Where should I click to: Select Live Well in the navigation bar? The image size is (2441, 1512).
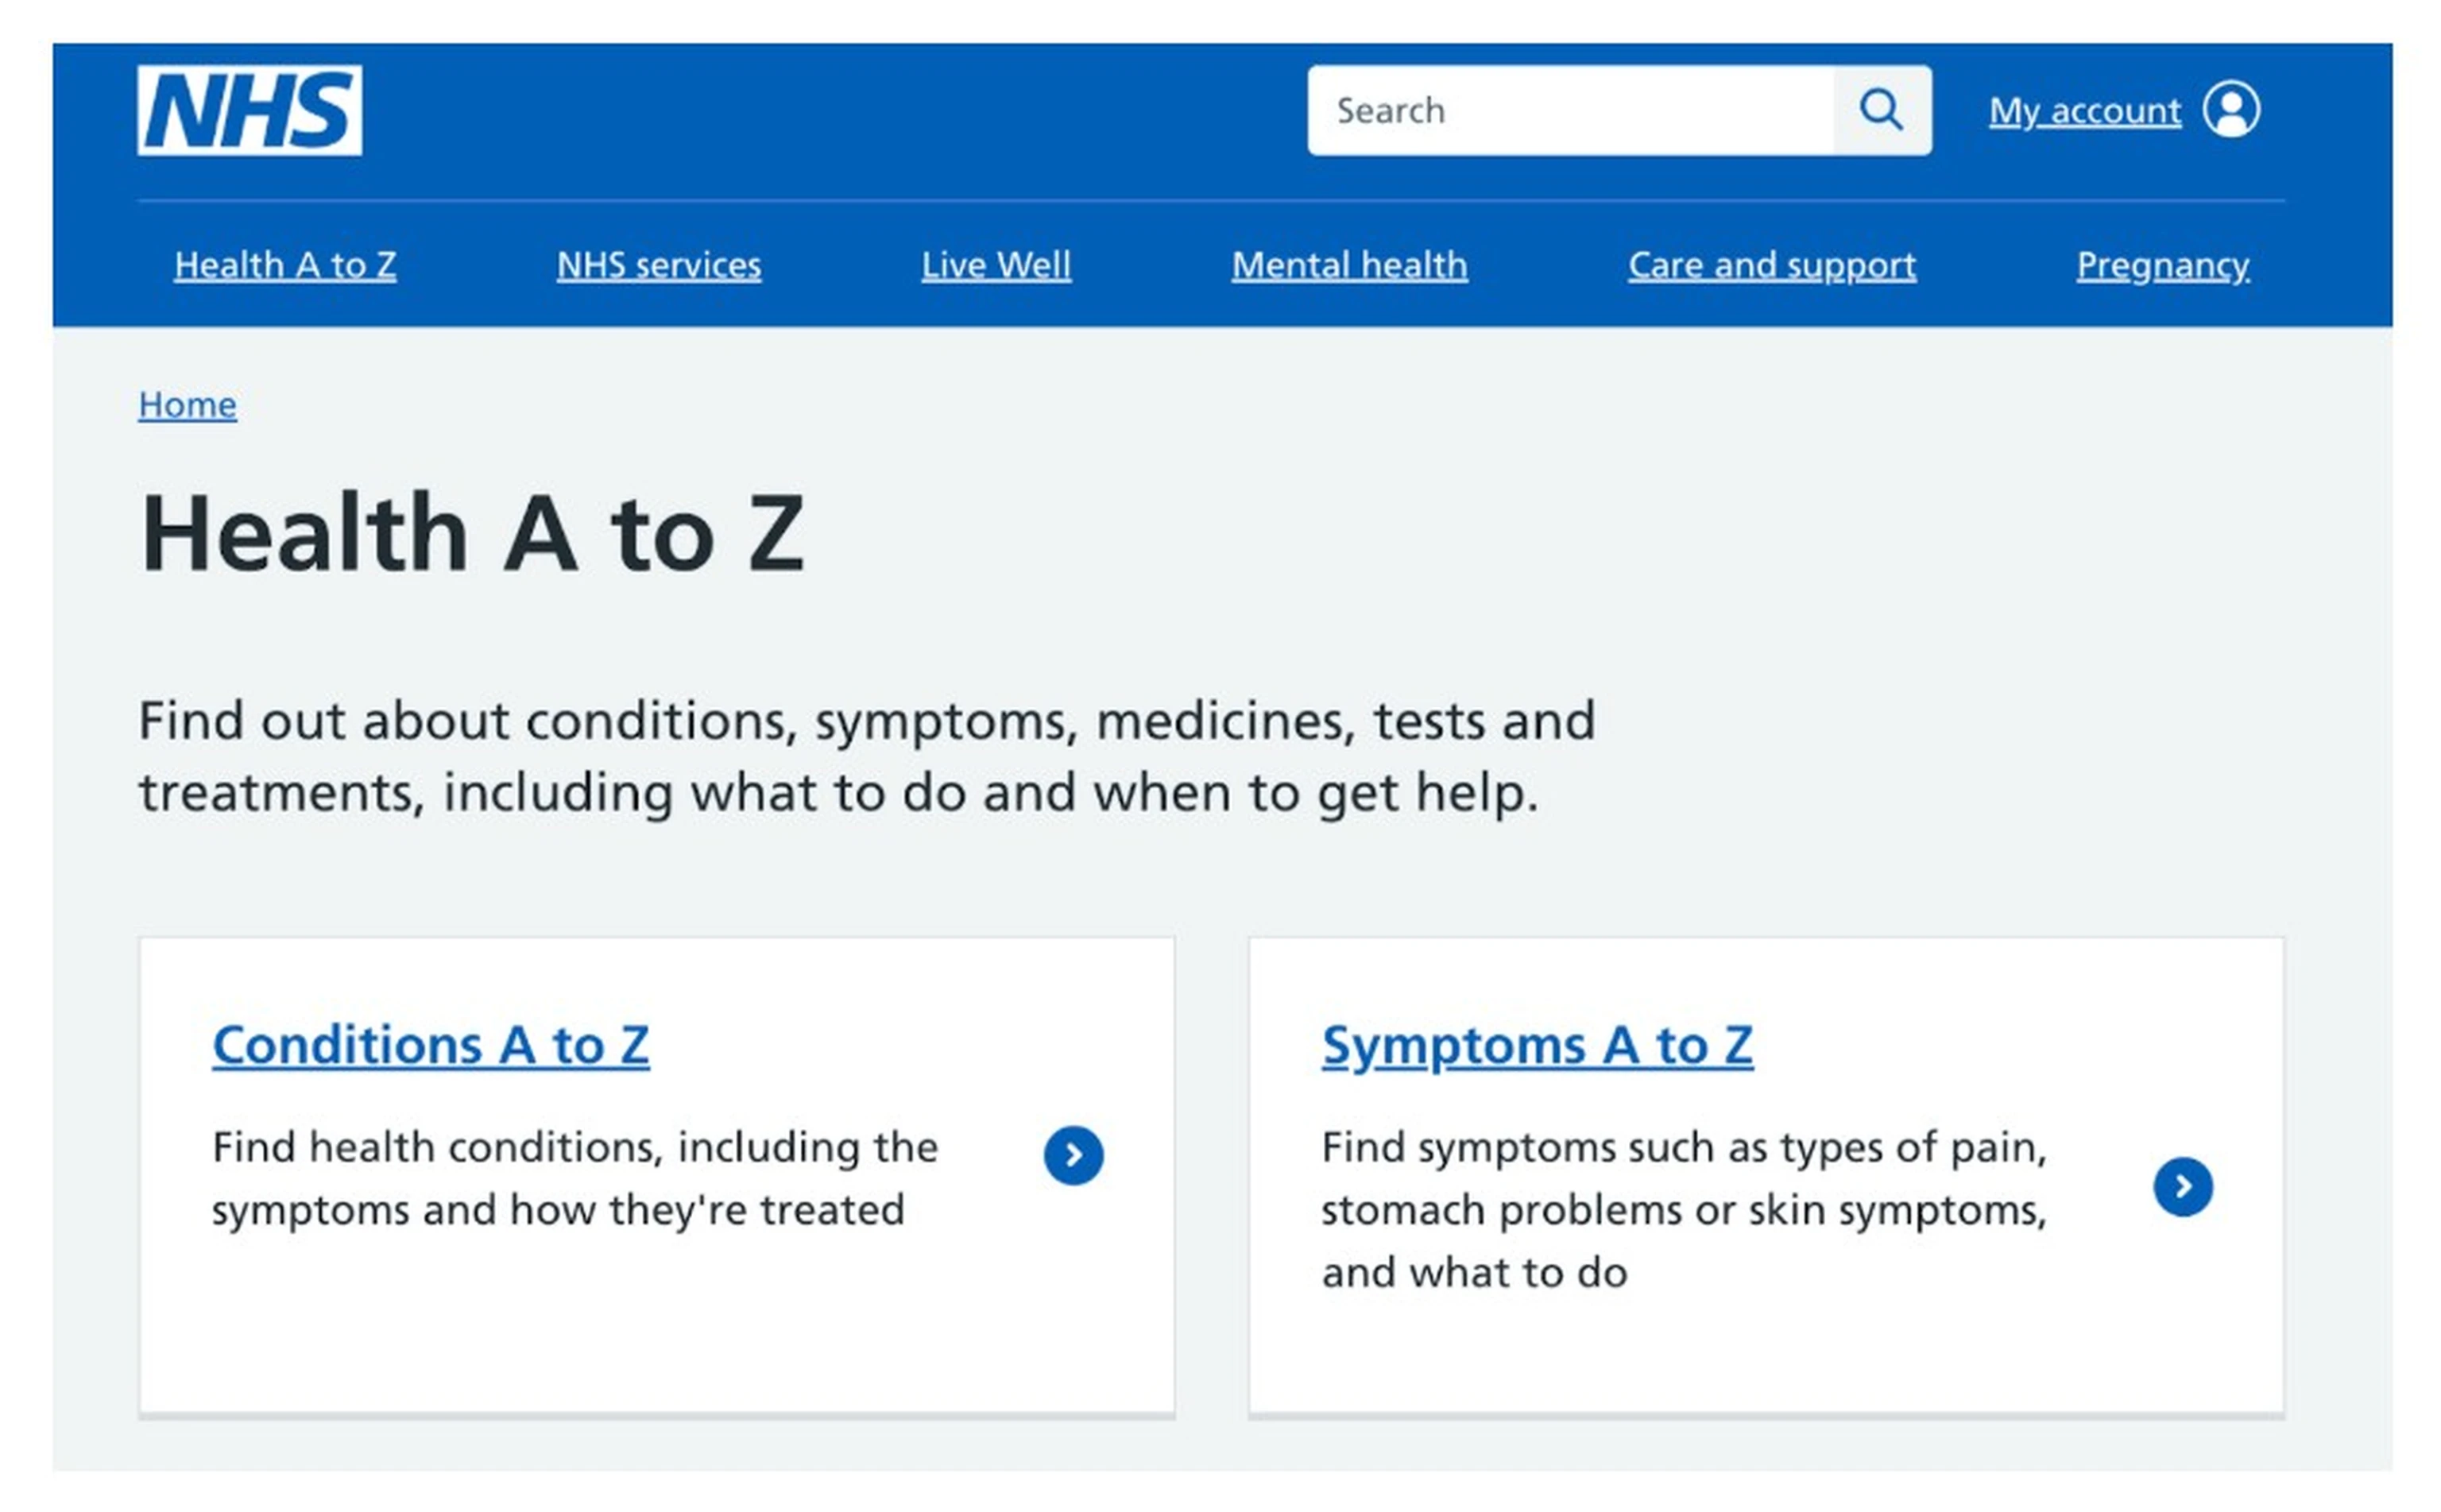tap(995, 265)
